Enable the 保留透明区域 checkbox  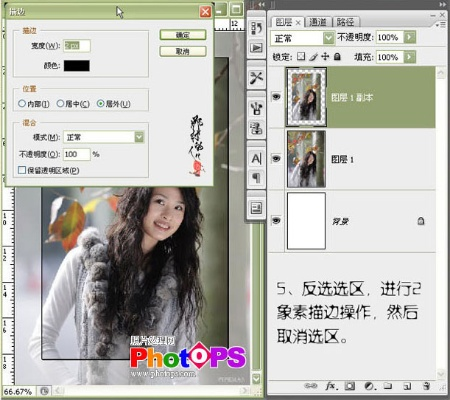click(22, 170)
